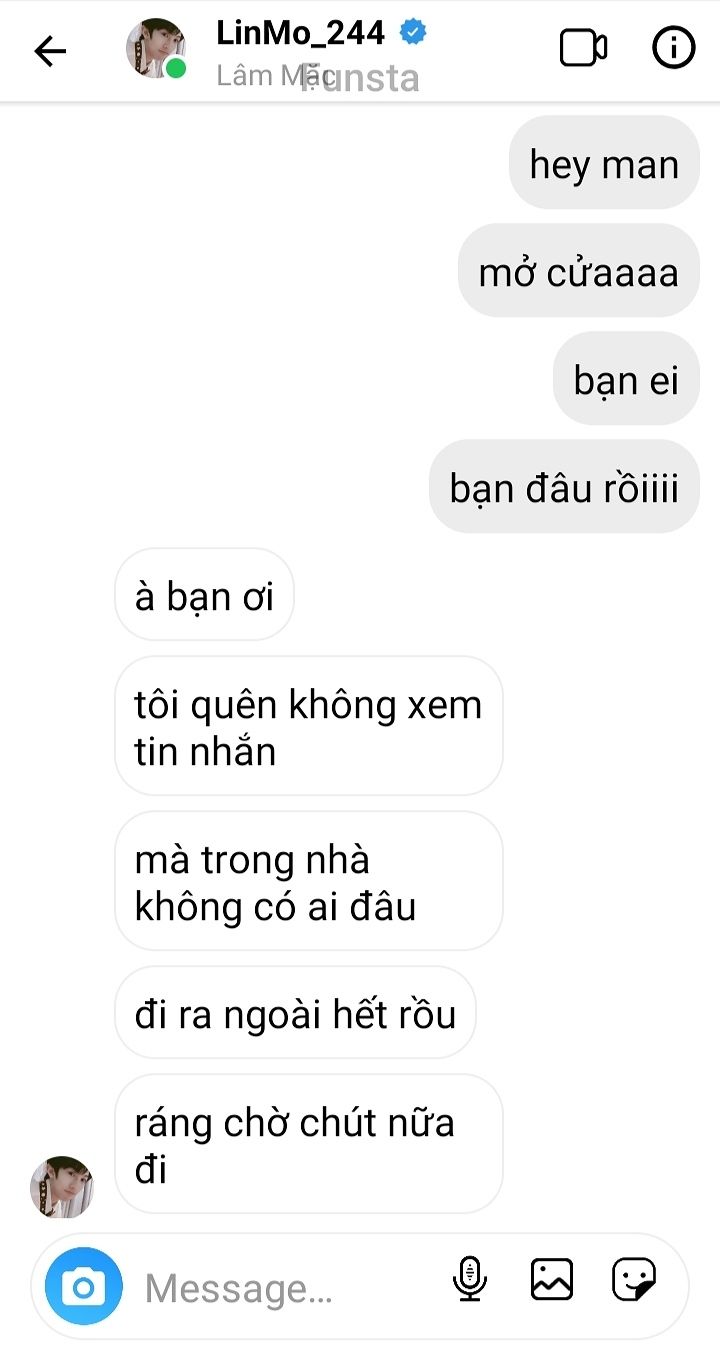Tap the back arrow icon
The height and width of the screenshot is (1359, 720).
(50, 51)
